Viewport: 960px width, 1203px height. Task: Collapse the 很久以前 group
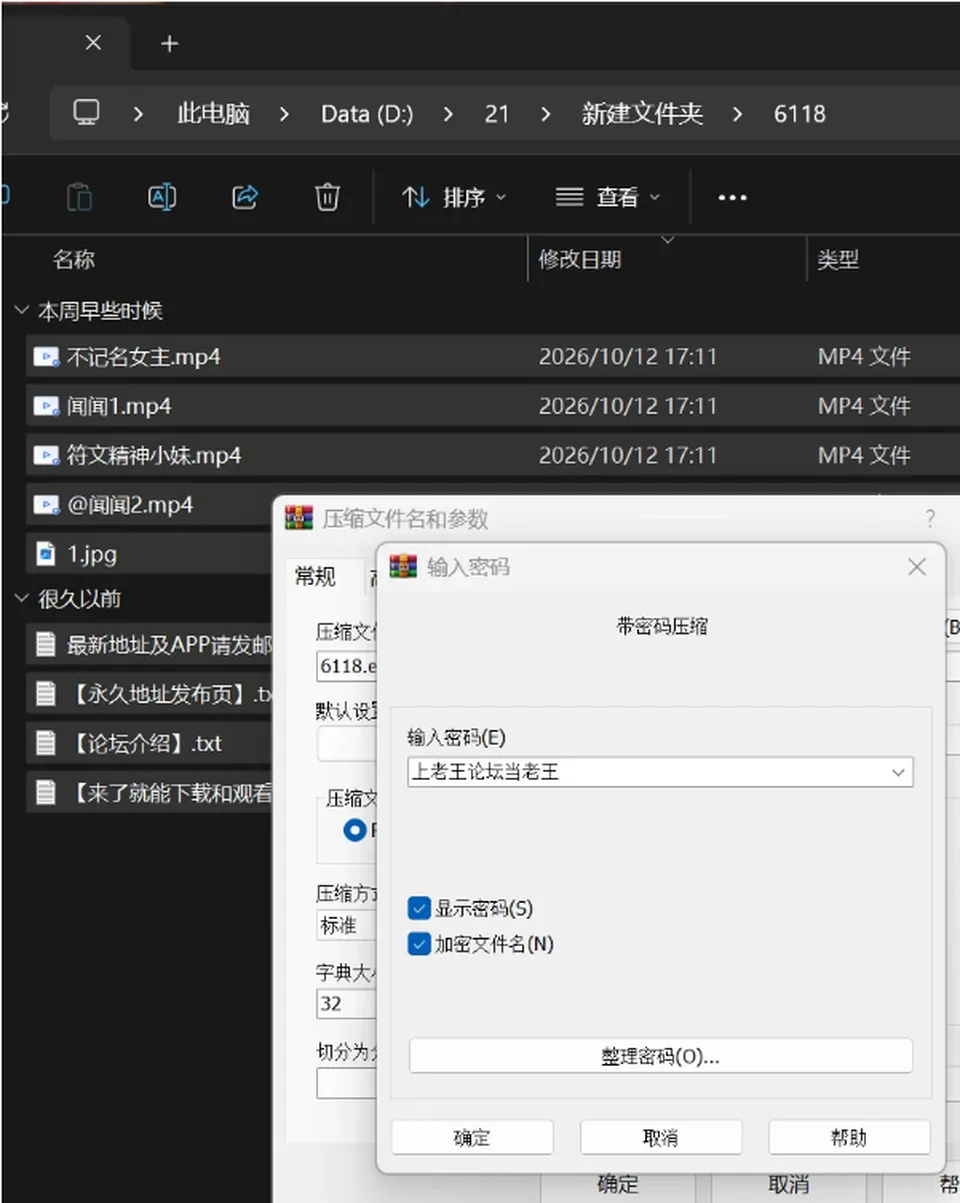21,598
